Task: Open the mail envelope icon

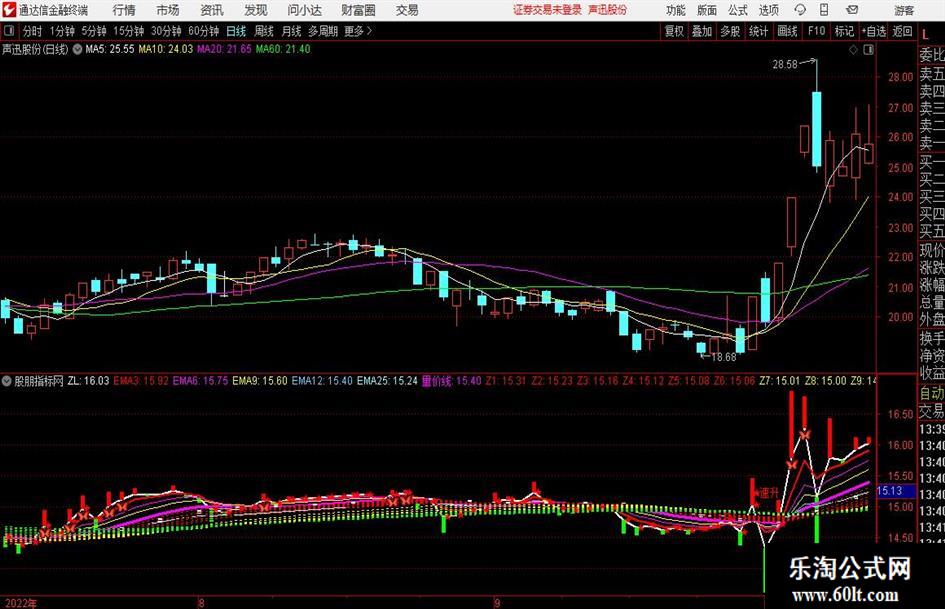Action: pos(852,10)
